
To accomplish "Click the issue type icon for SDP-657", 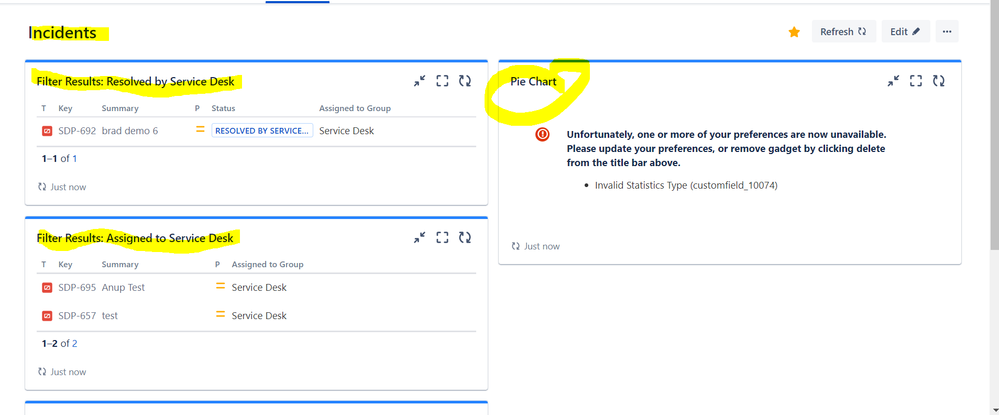I will [x=47, y=316].
